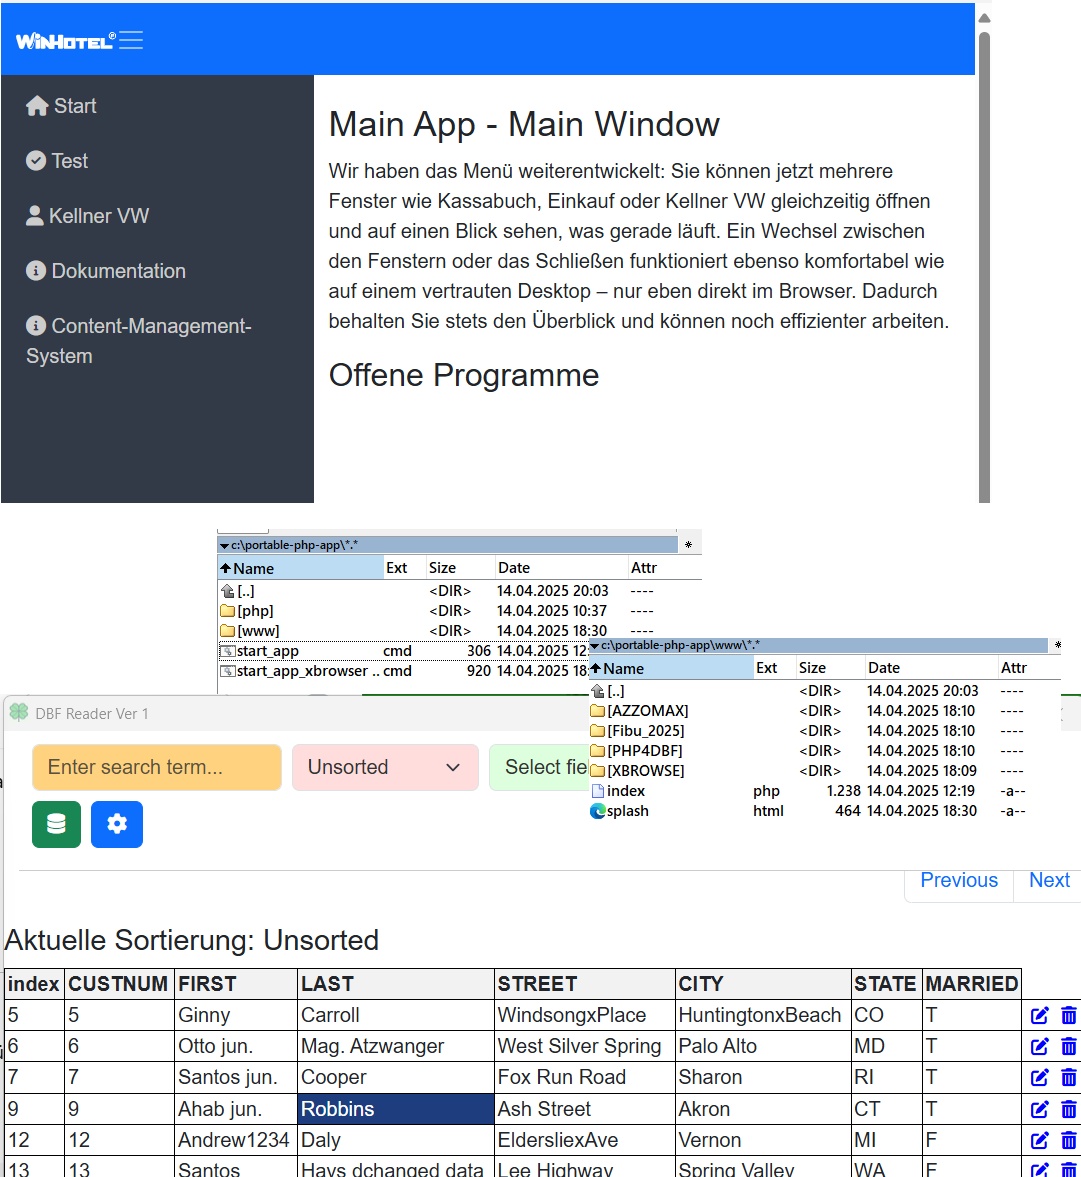Click the Next pagination link
The image size is (1081, 1177).
click(1049, 880)
